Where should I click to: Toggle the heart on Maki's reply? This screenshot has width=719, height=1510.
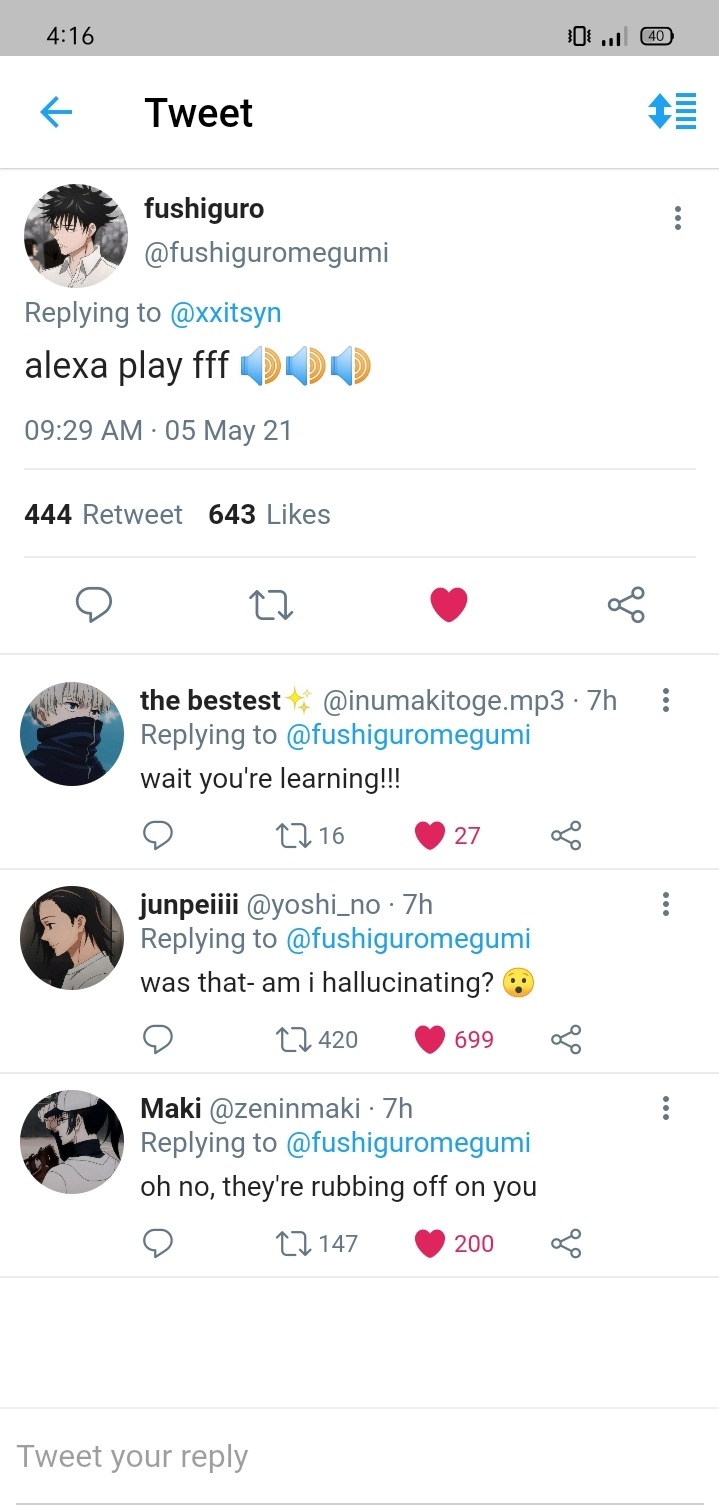[430, 1243]
